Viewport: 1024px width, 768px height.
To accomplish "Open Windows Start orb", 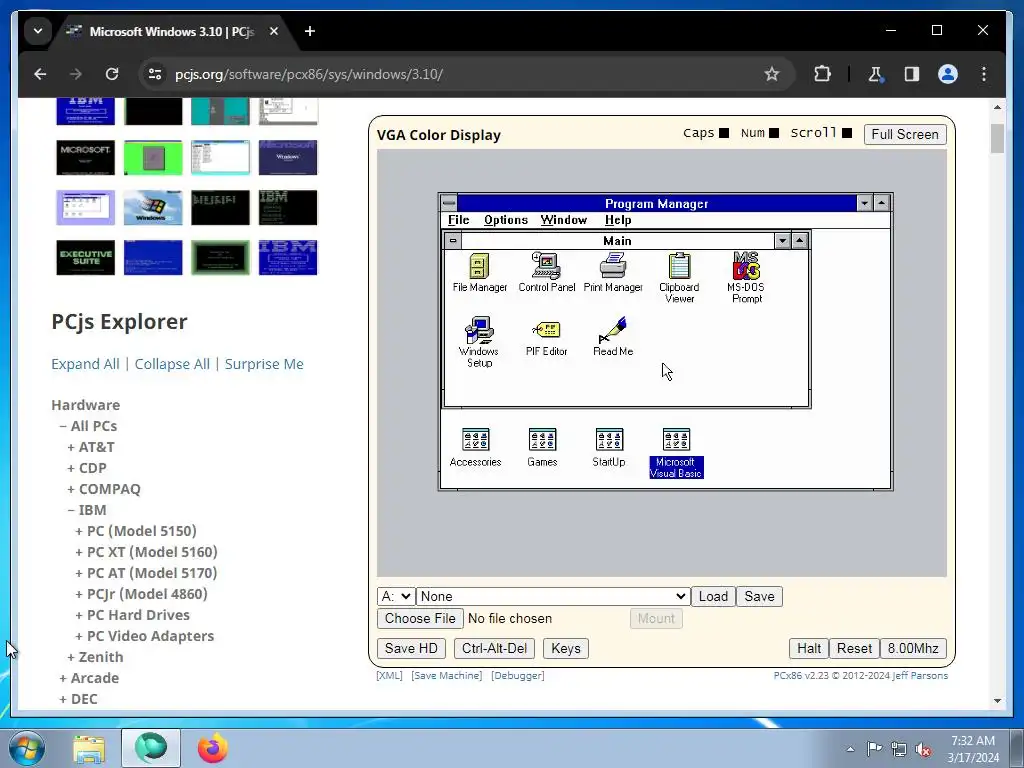I will click(x=27, y=748).
